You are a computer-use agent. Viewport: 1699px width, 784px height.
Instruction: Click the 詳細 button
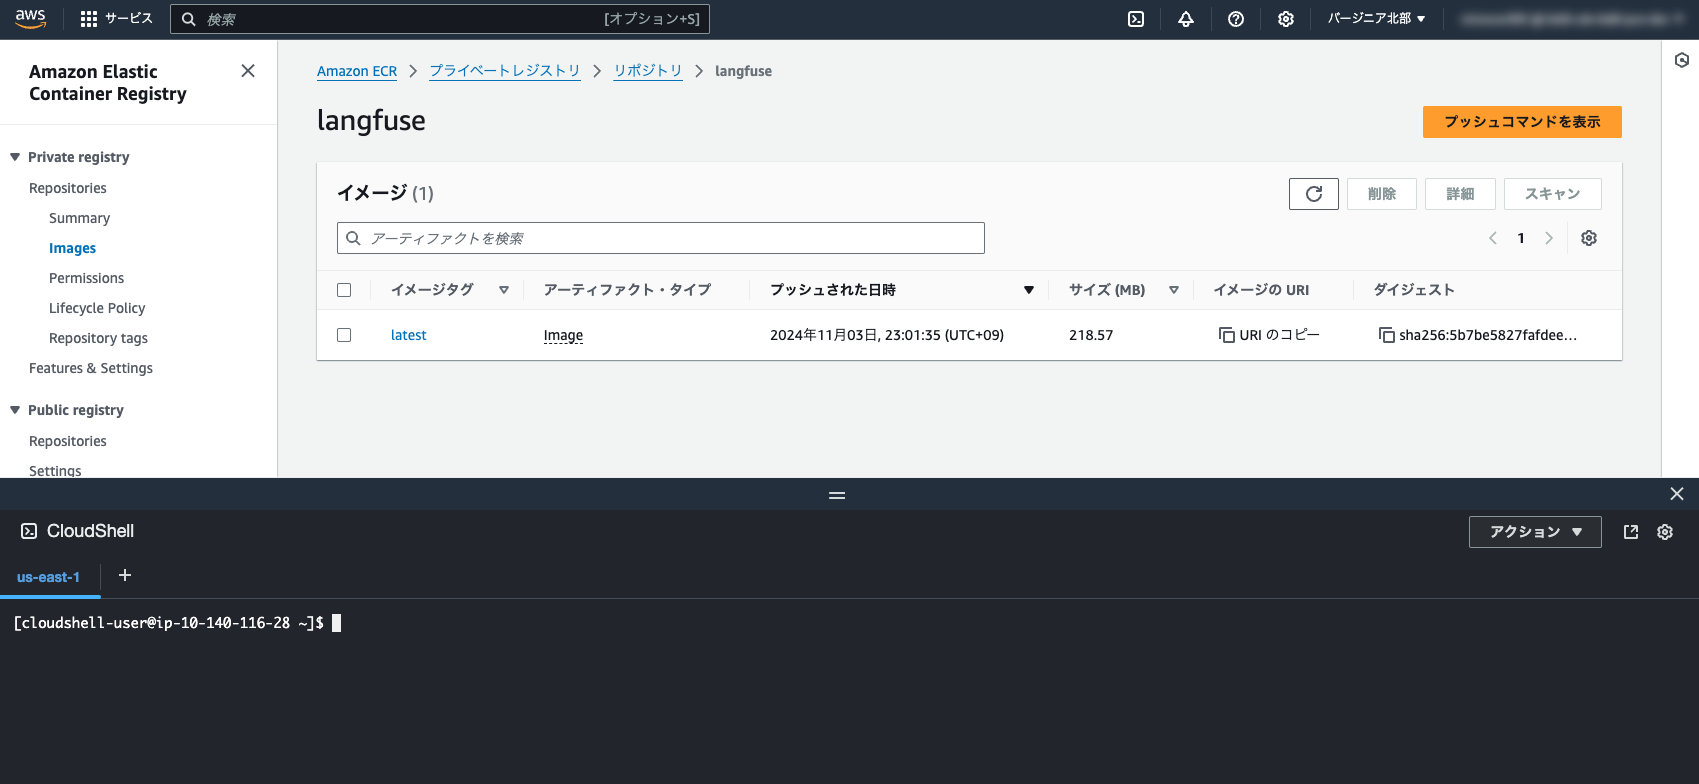click(x=1460, y=194)
